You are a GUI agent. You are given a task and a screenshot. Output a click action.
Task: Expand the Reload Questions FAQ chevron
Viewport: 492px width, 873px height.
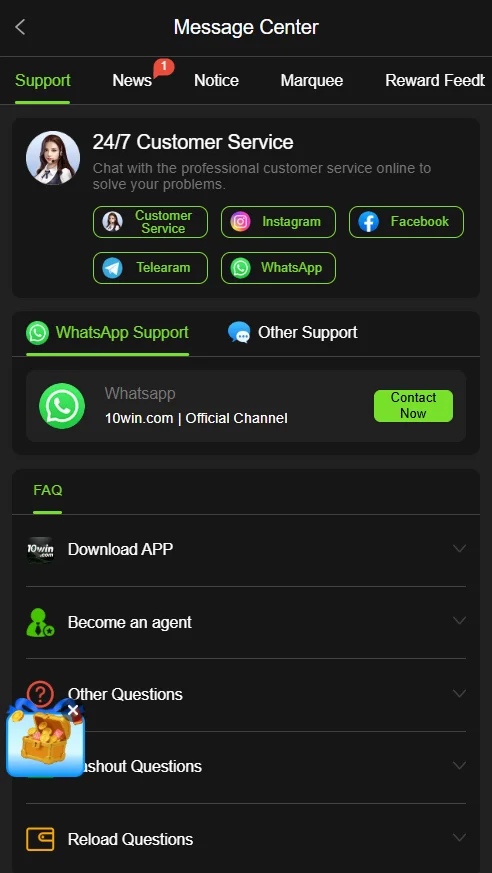(x=459, y=837)
